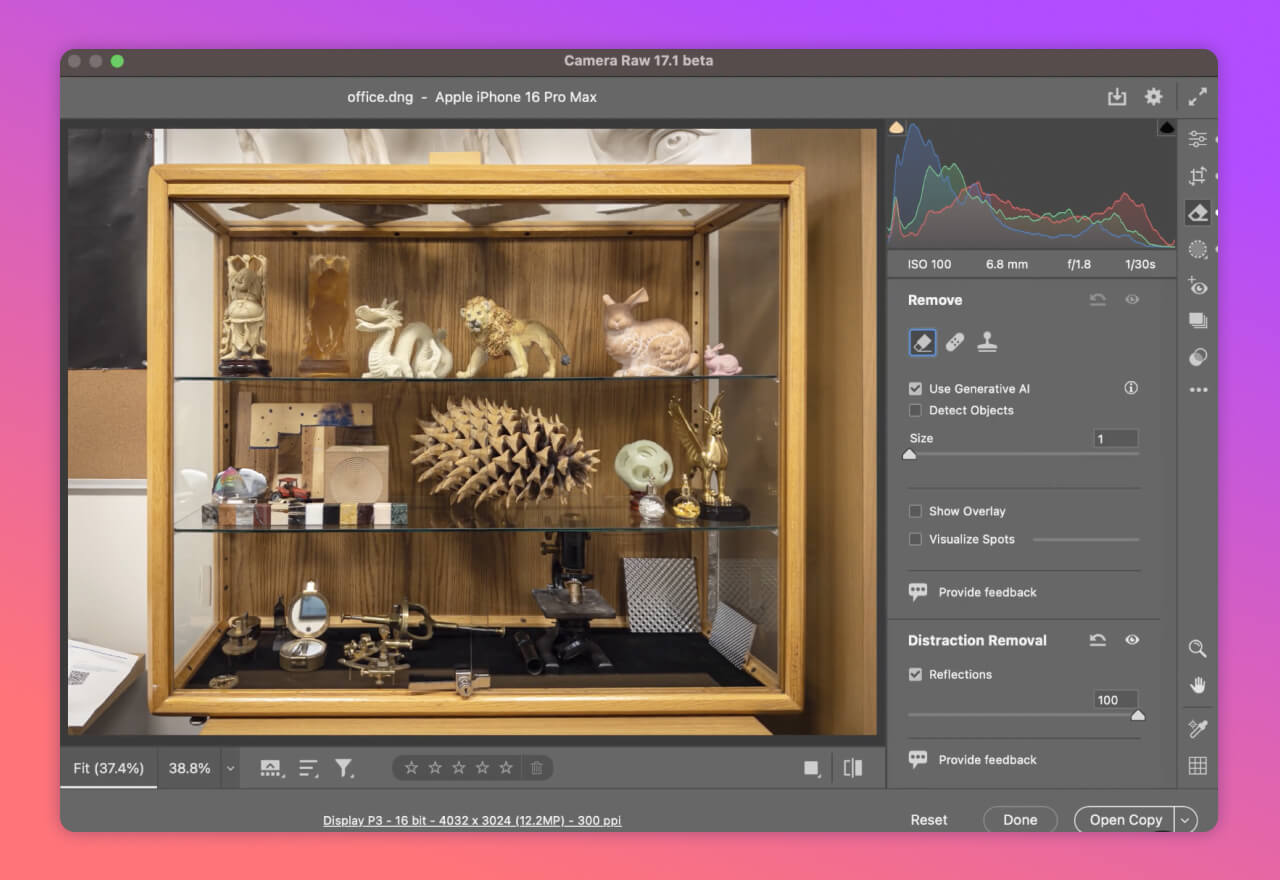Toggle the grid overlay icon
The width and height of the screenshot is (1280, 880).
click(x=1197, y=765)
